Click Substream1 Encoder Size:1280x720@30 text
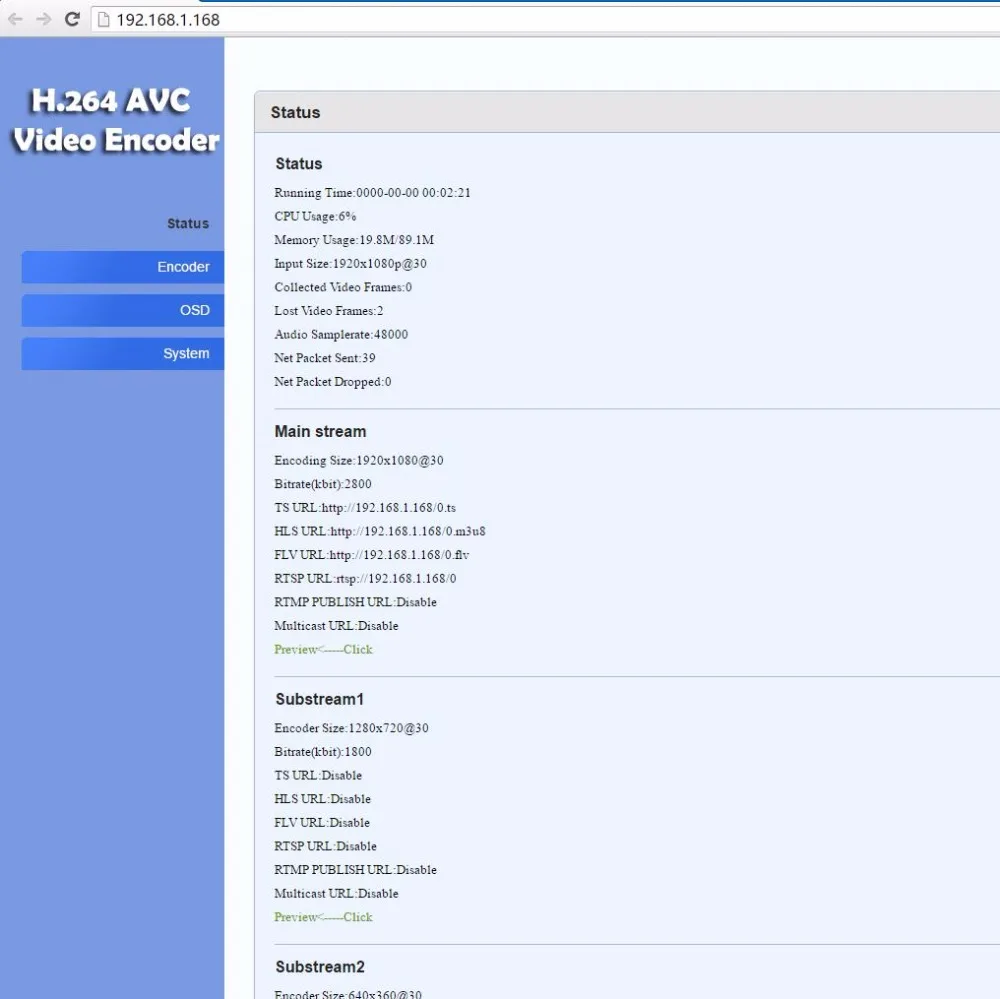1000x999 pixels. click(x=351, y=728)
